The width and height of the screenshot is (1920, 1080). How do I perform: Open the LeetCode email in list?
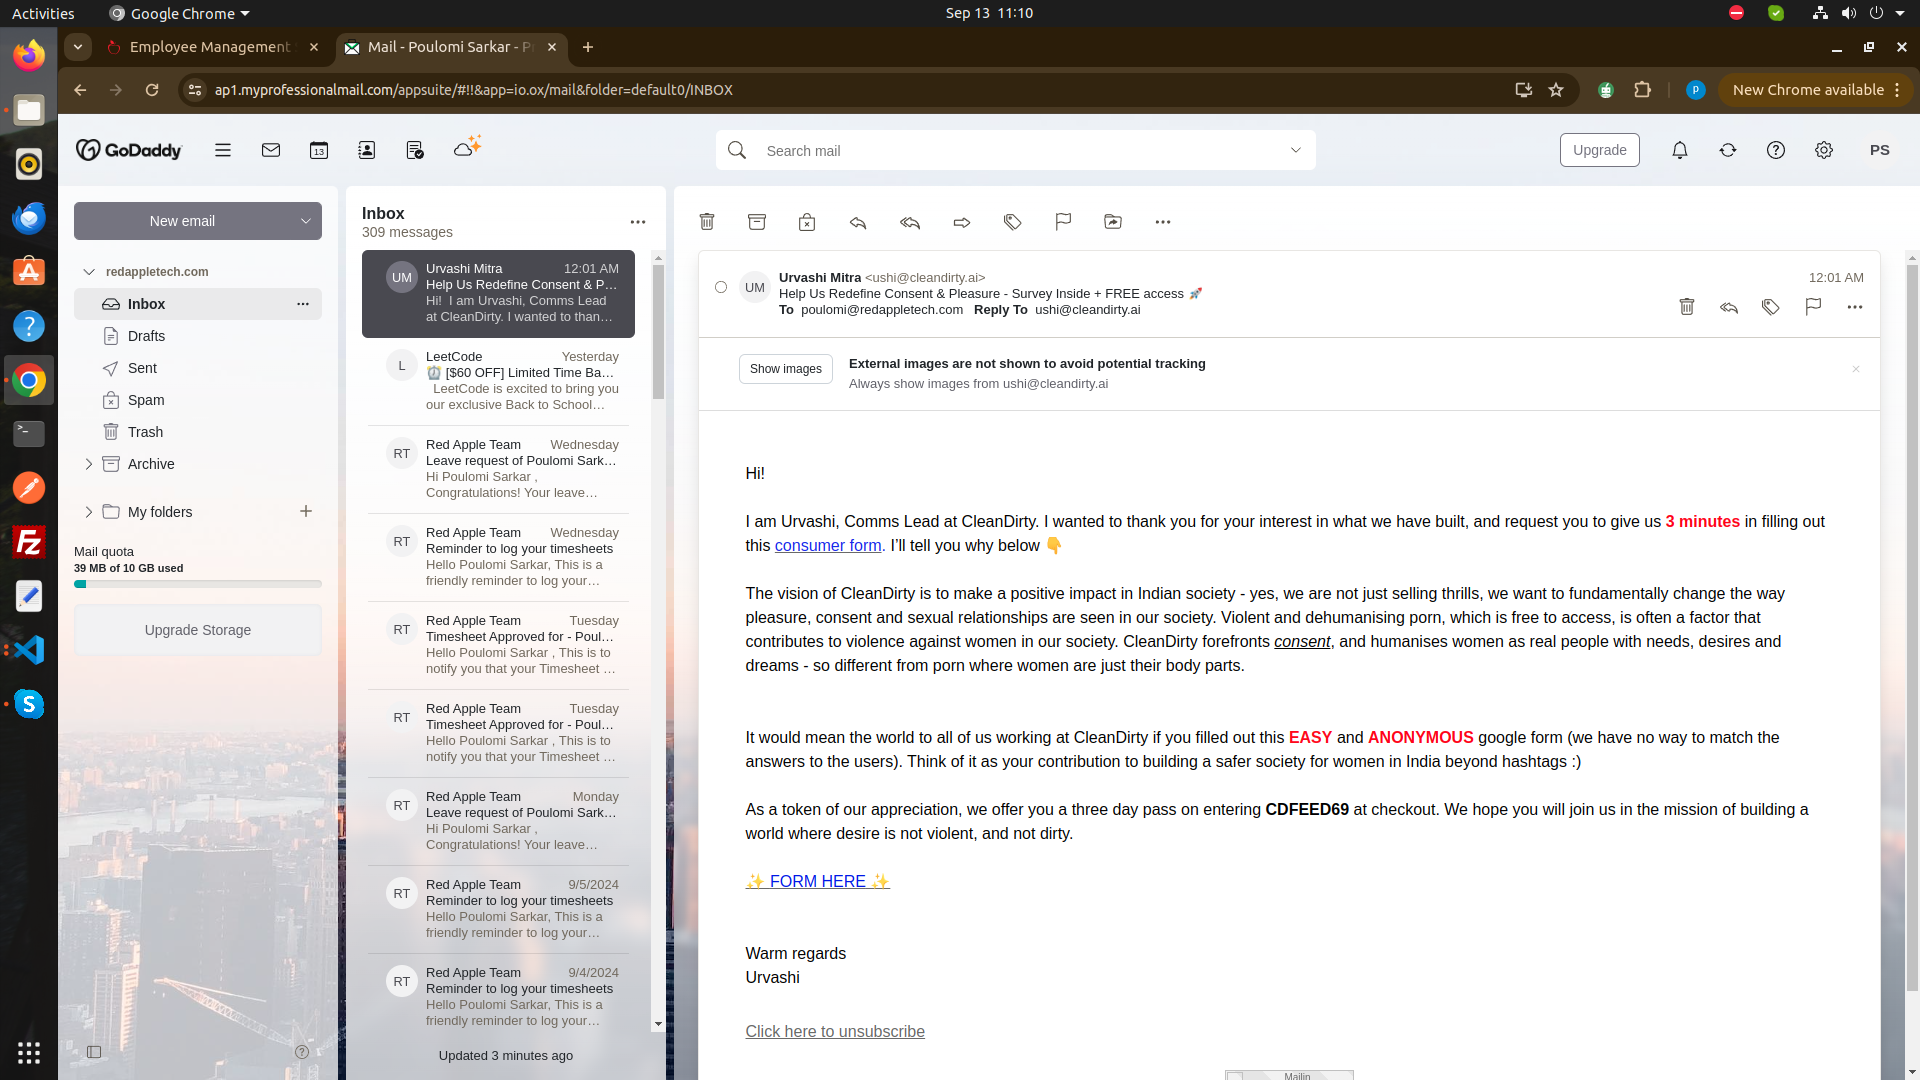(498, 381)
